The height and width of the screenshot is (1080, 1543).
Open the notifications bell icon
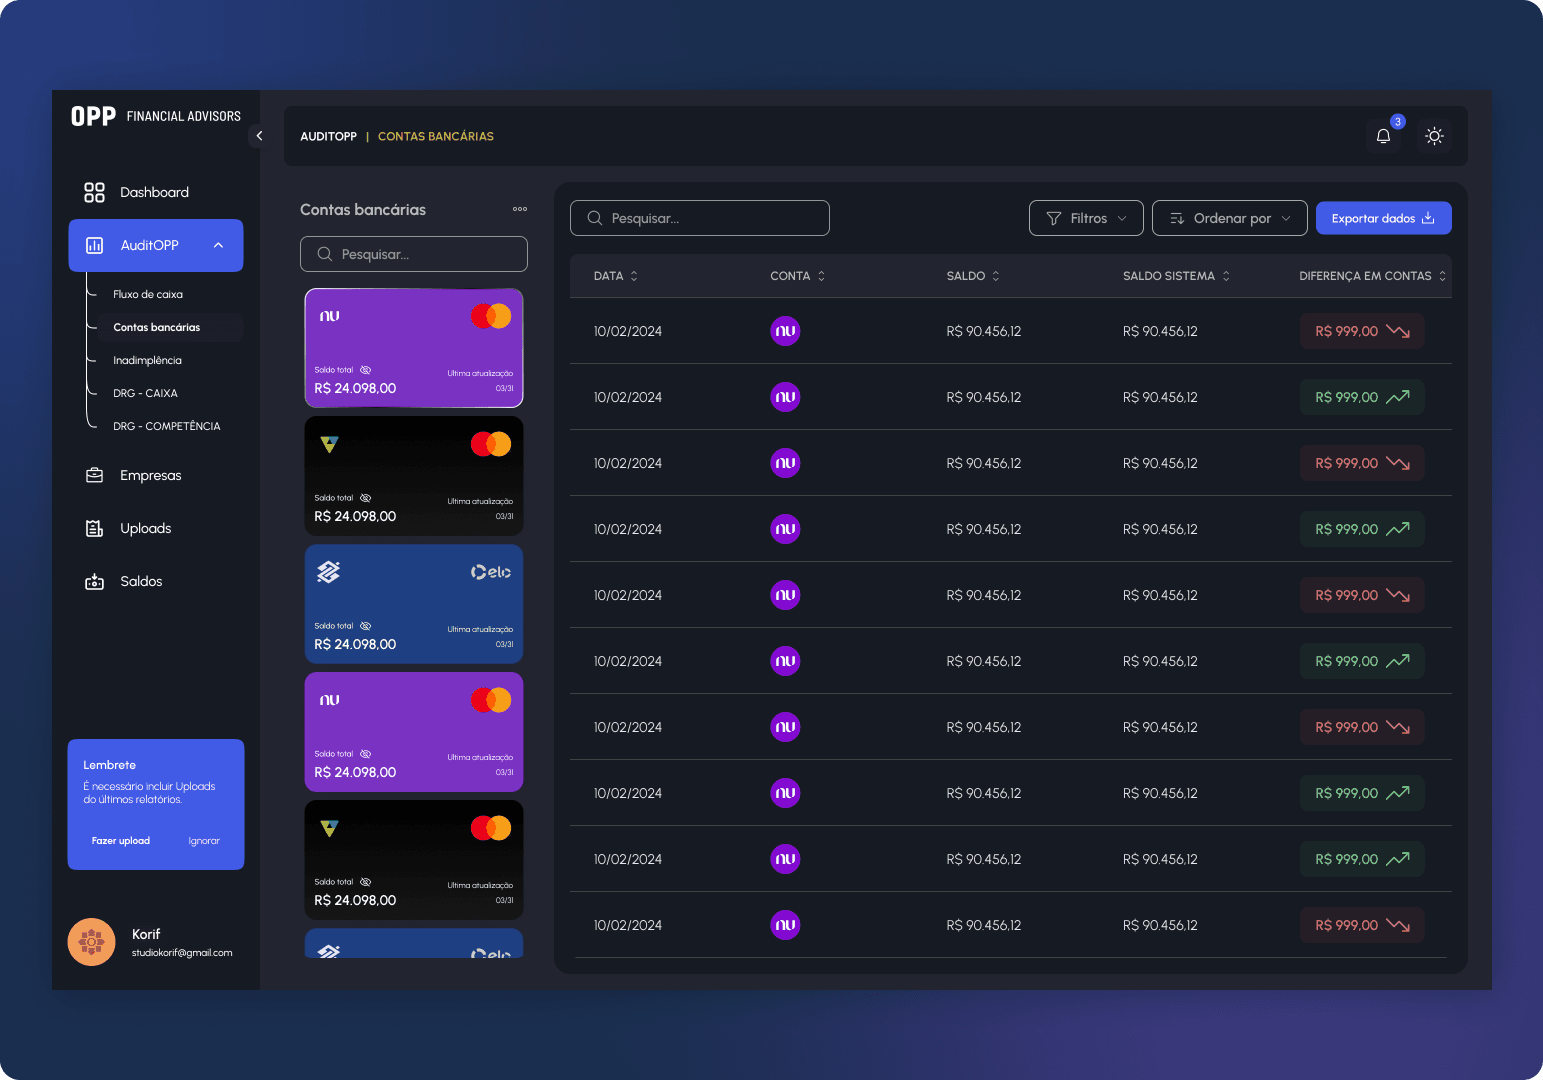pyautogui.click(x=1383, y=136)
